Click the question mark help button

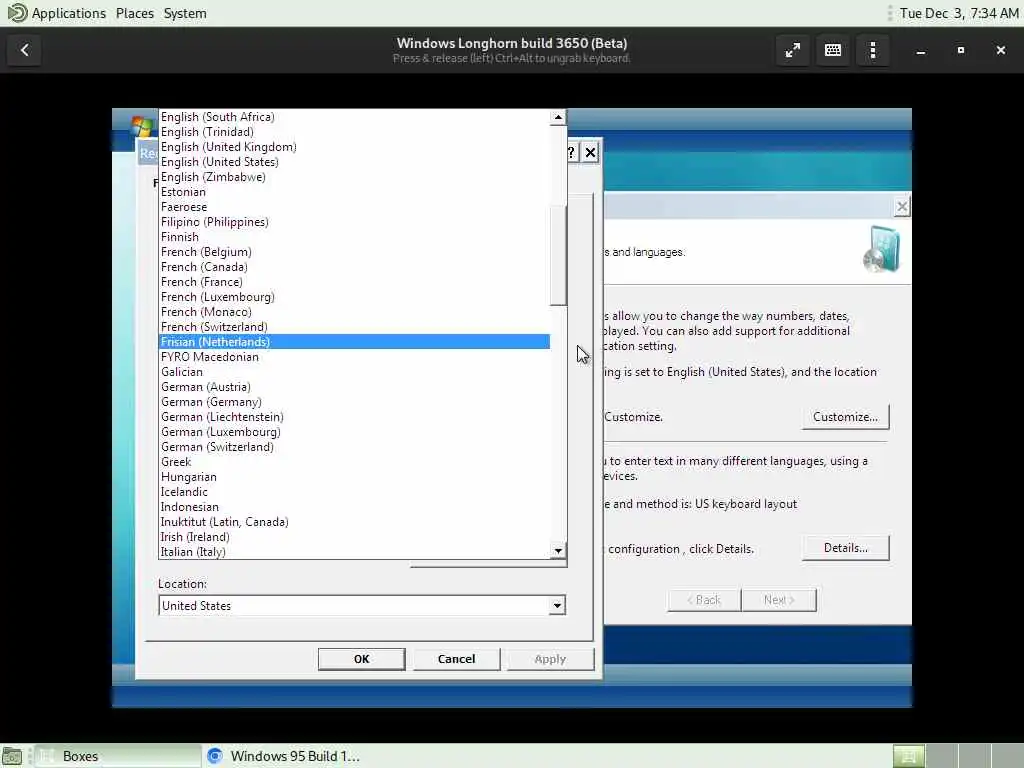pyautogui.click(x=571, y=153)
